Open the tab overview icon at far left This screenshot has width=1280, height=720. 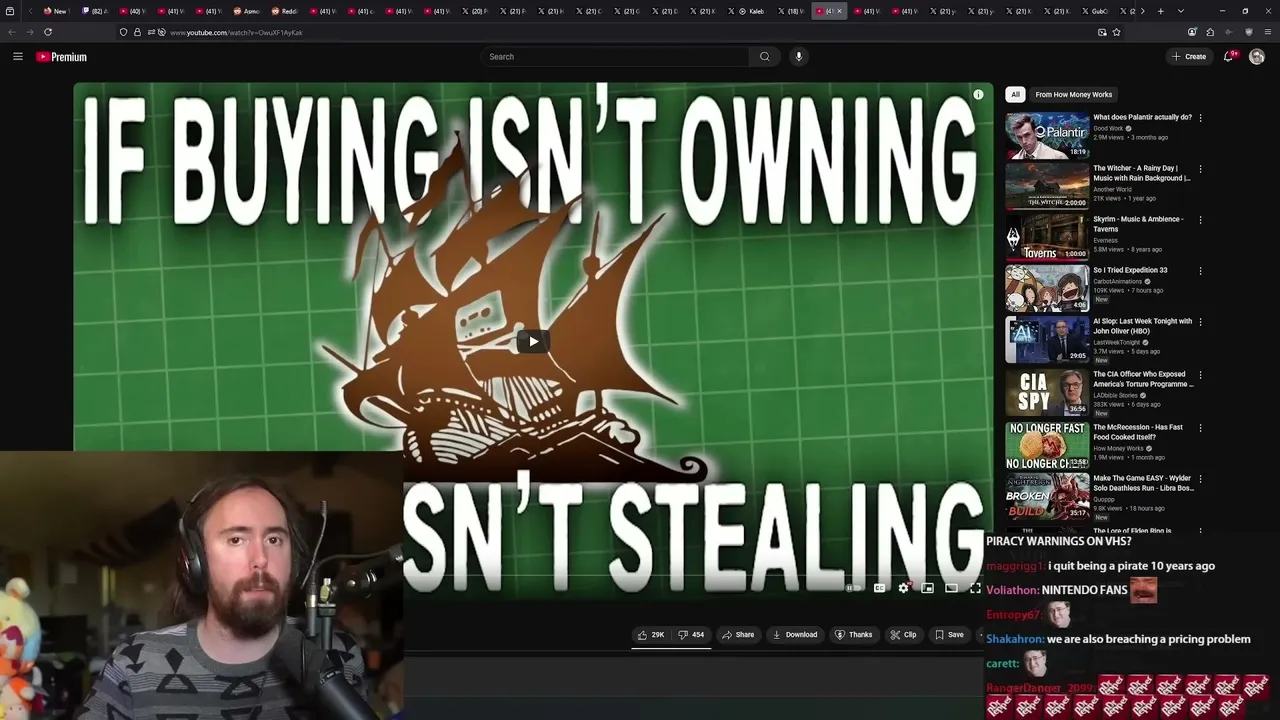click(x=10, y=11)
